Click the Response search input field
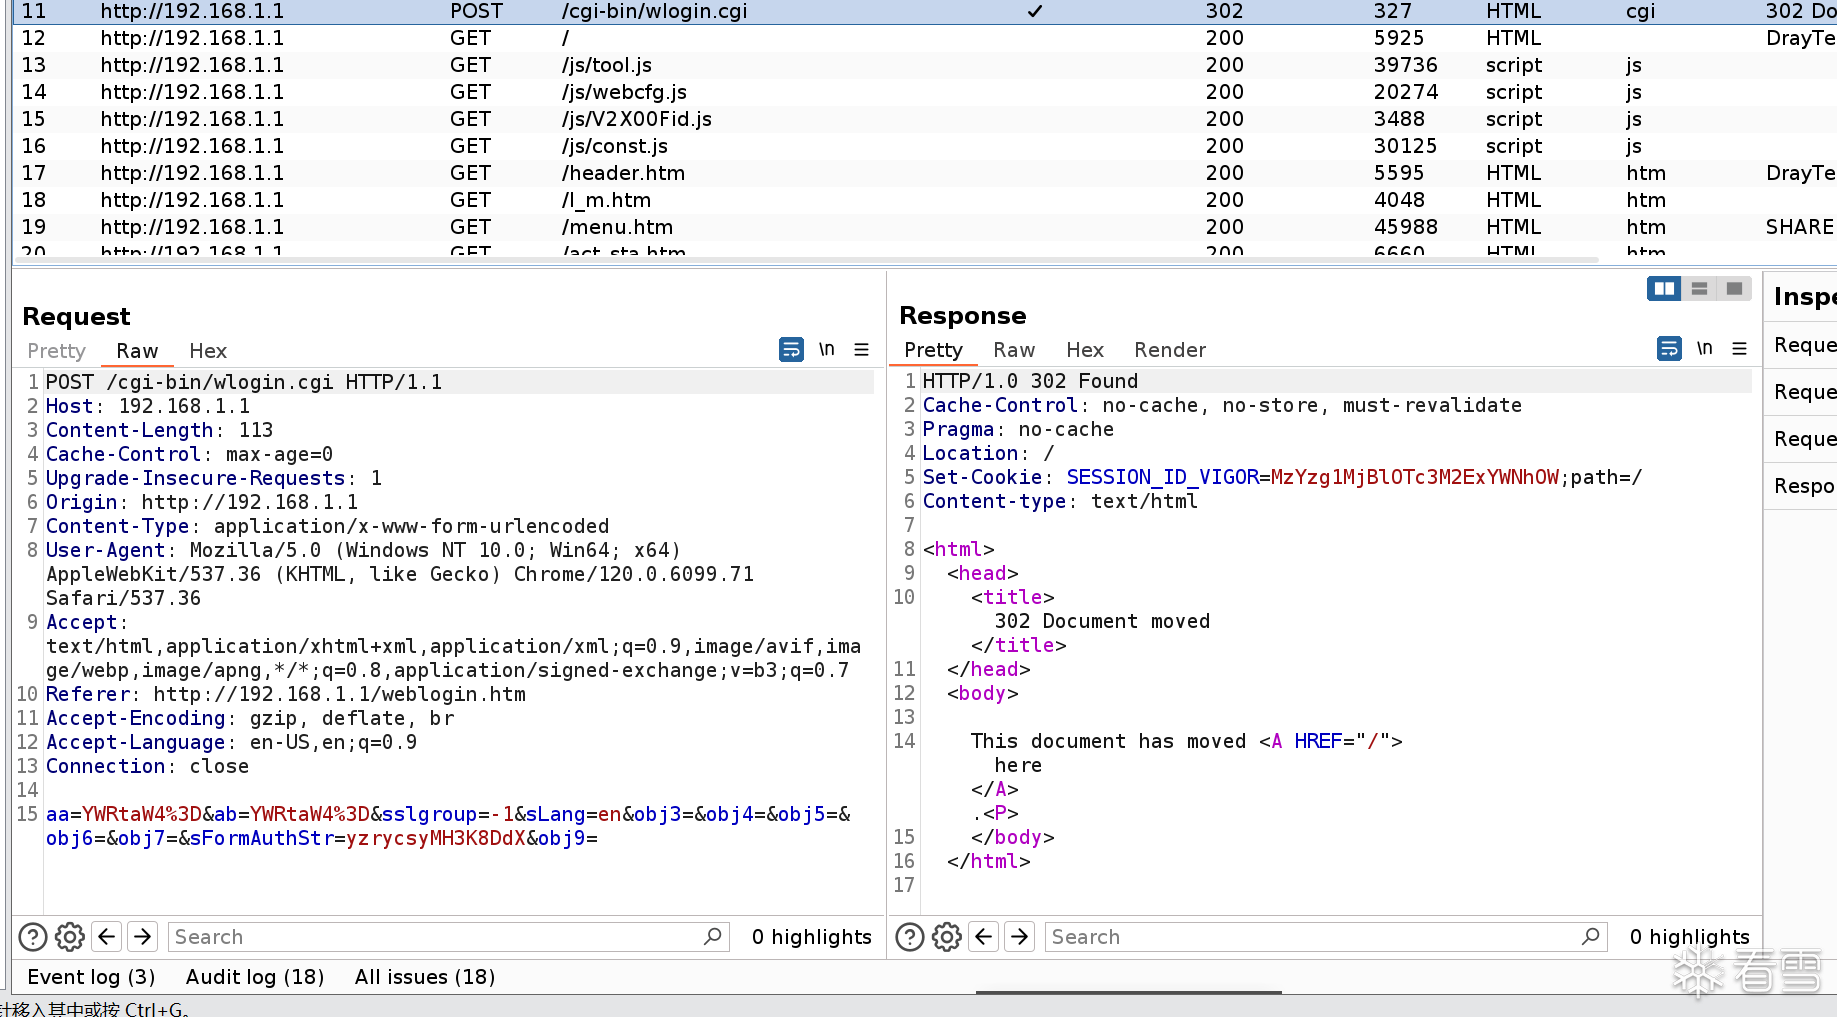This screenshot has width=1837, height=1017. pyautogui.click(x=1326, y=937)
